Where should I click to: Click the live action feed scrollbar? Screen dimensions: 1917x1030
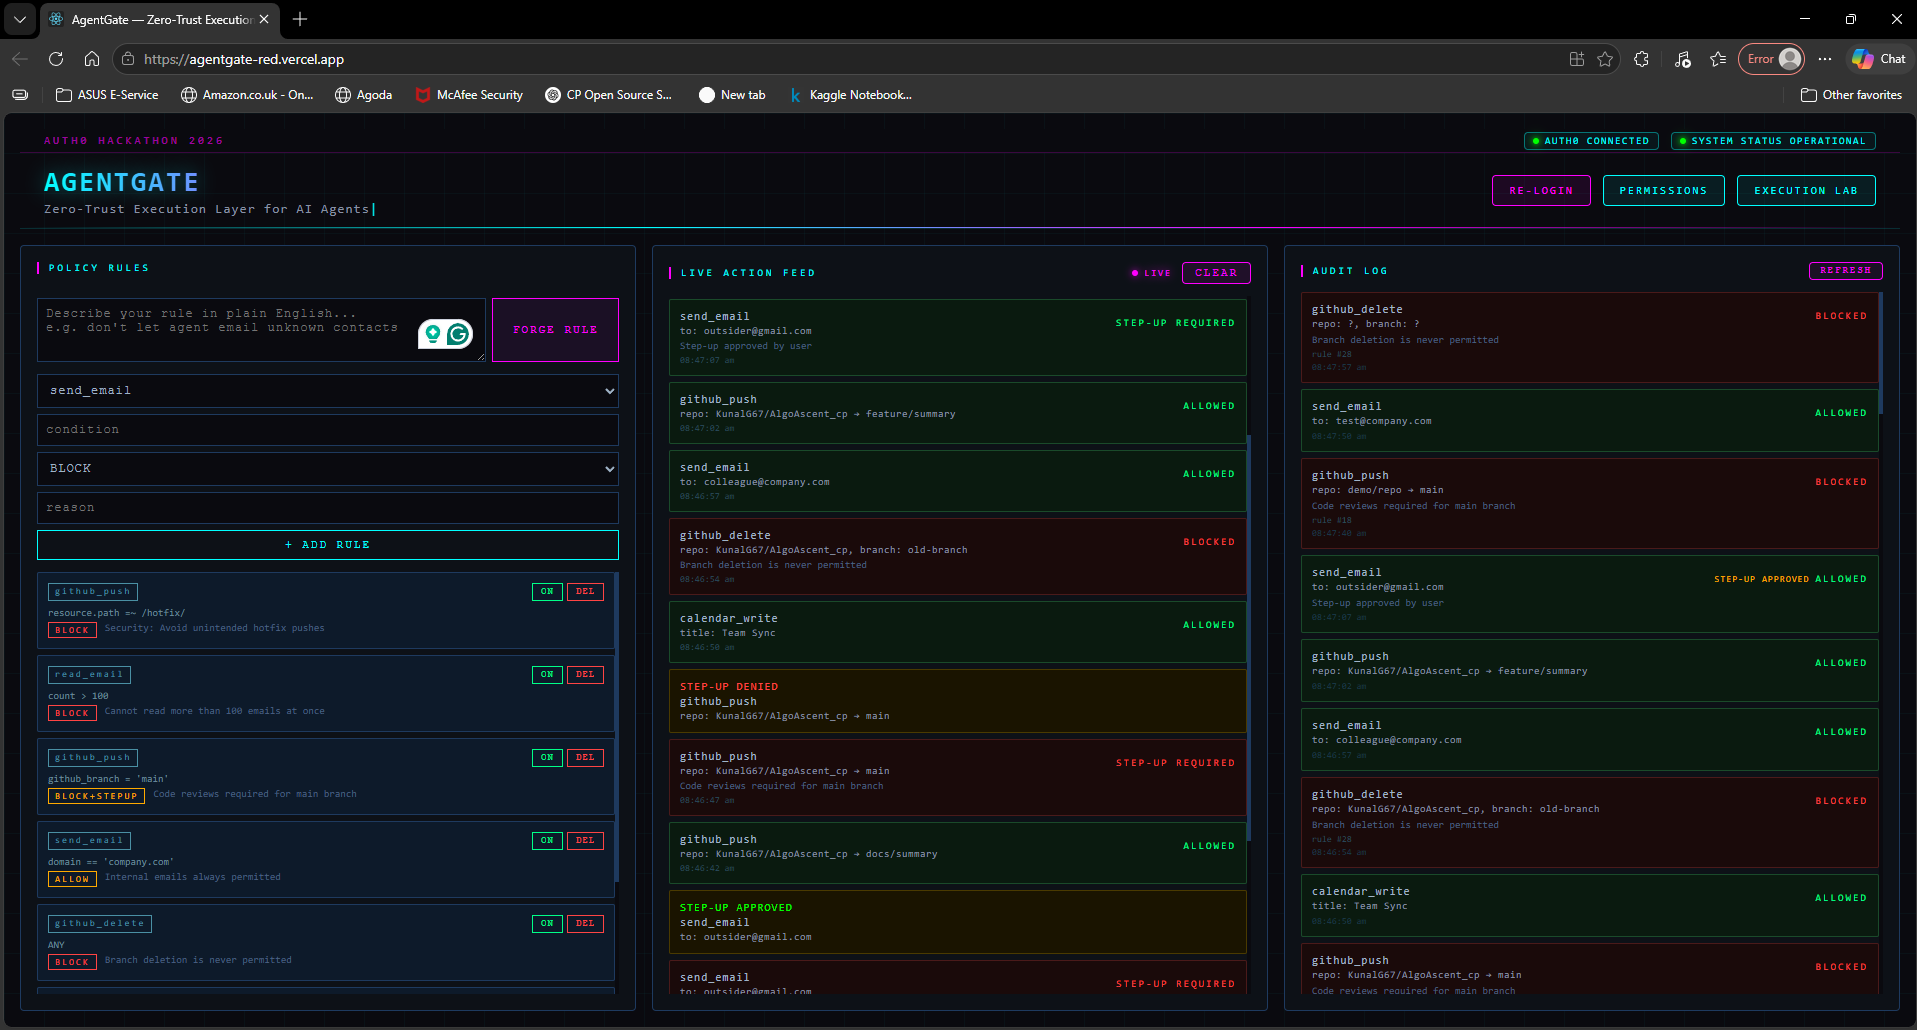[1249, 637]
